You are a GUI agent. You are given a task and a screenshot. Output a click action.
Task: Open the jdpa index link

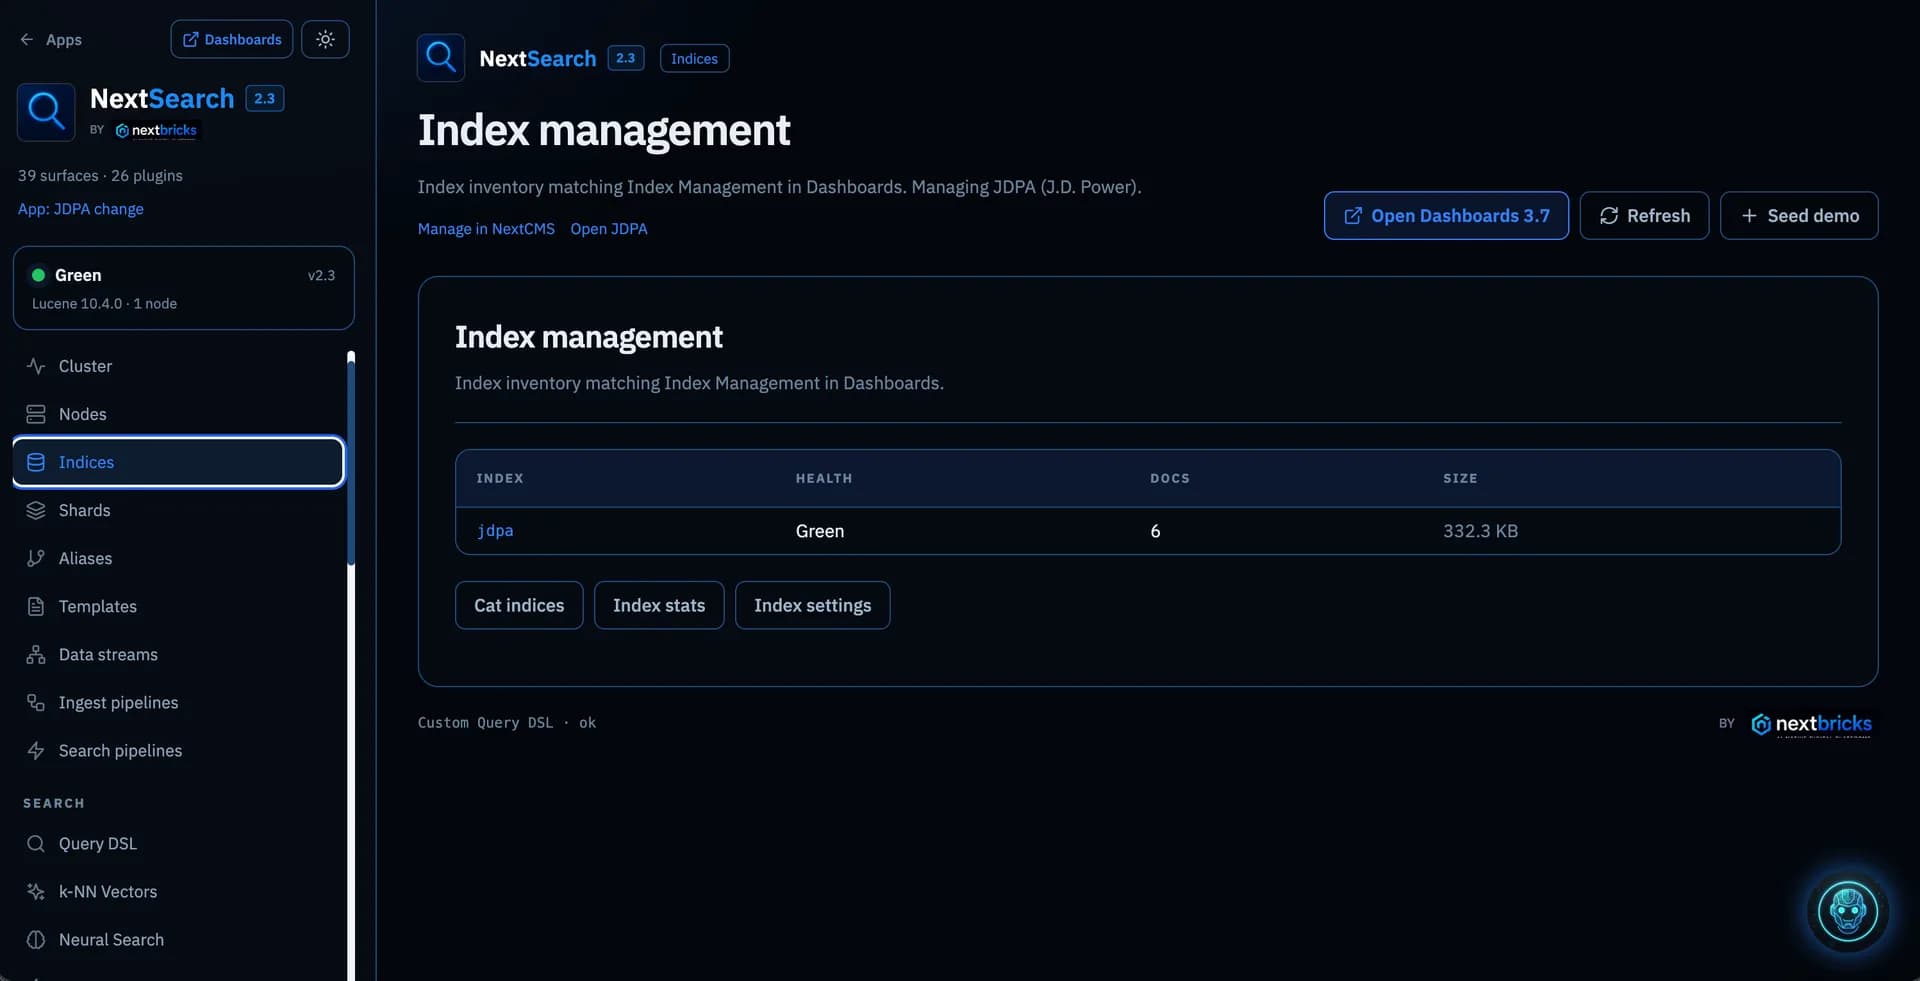(x=495, y=531)
